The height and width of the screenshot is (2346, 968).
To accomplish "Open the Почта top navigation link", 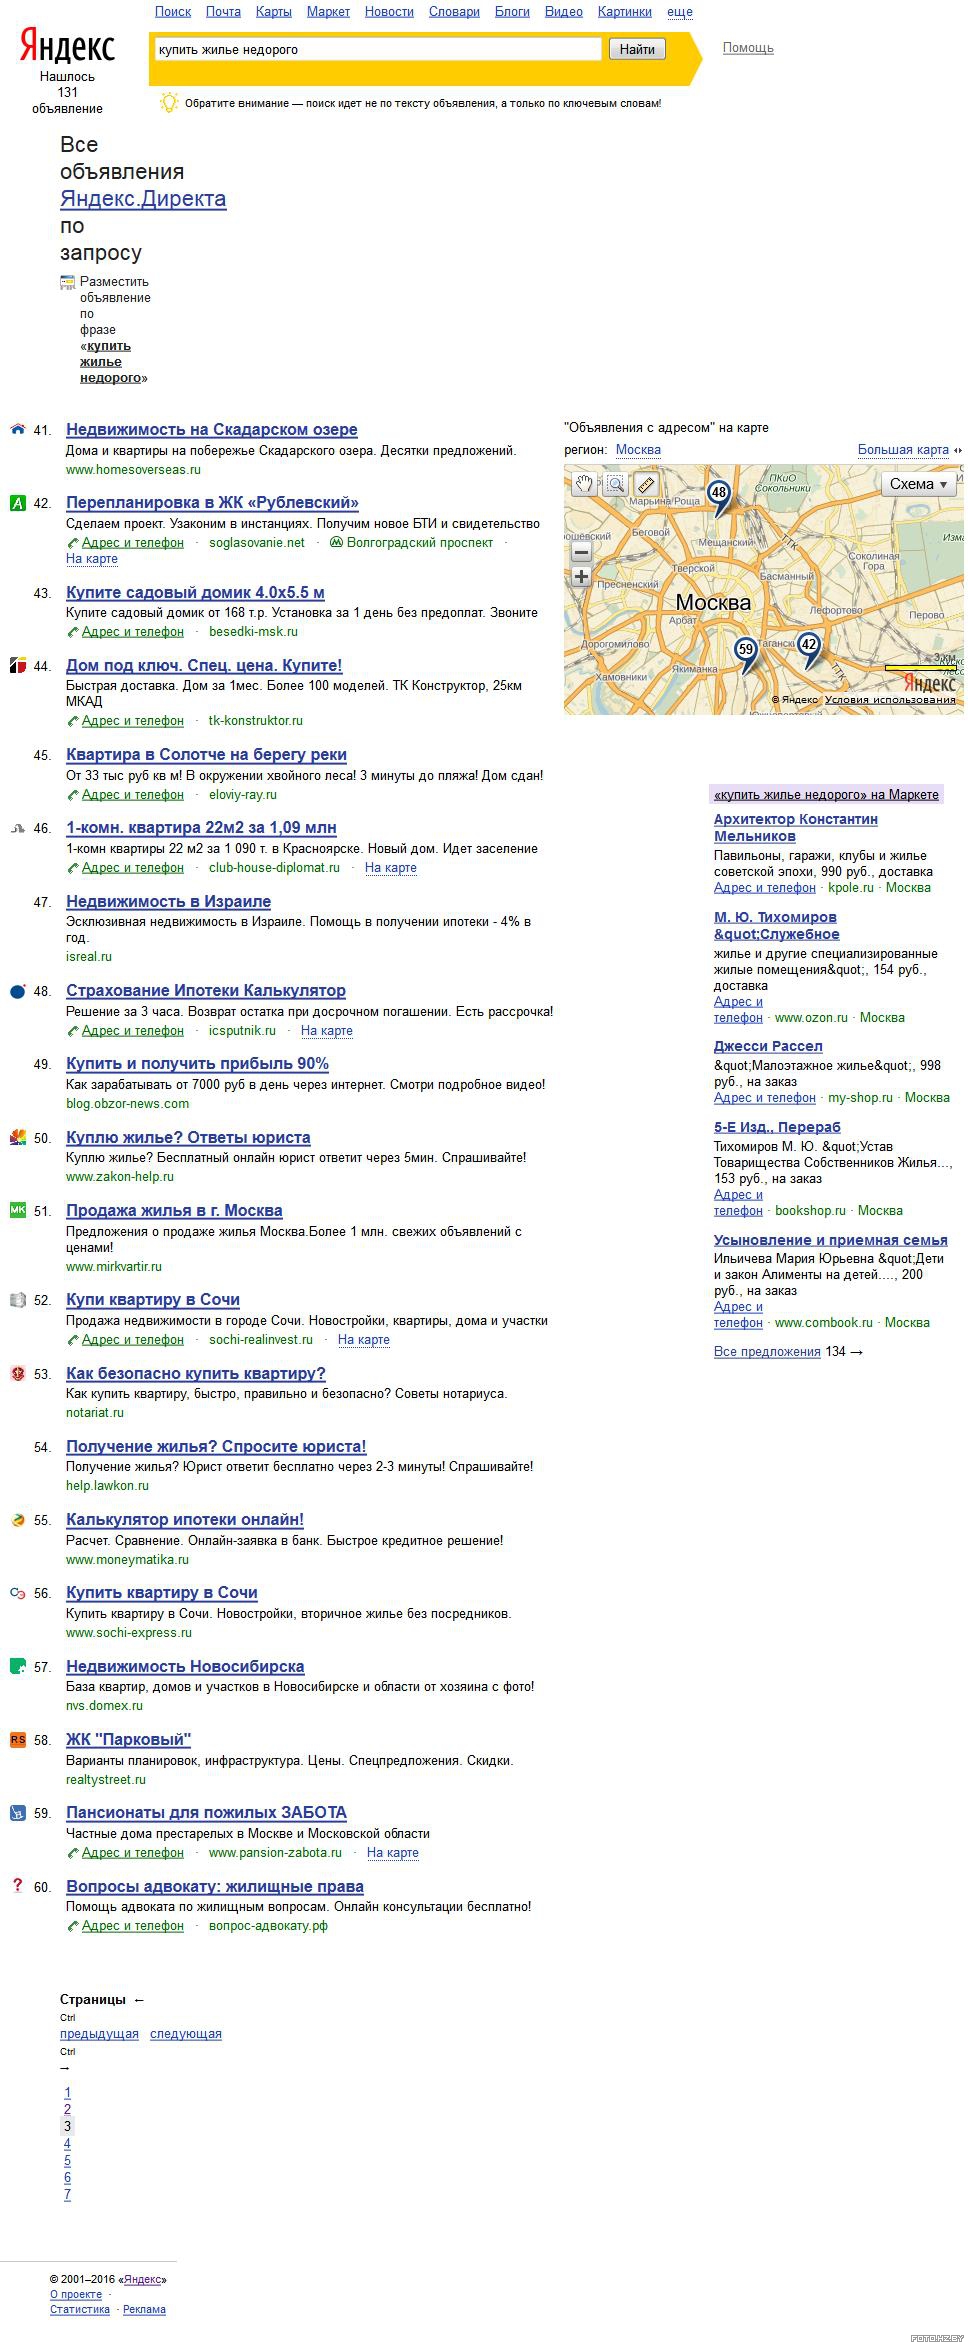I will (223, 12).
